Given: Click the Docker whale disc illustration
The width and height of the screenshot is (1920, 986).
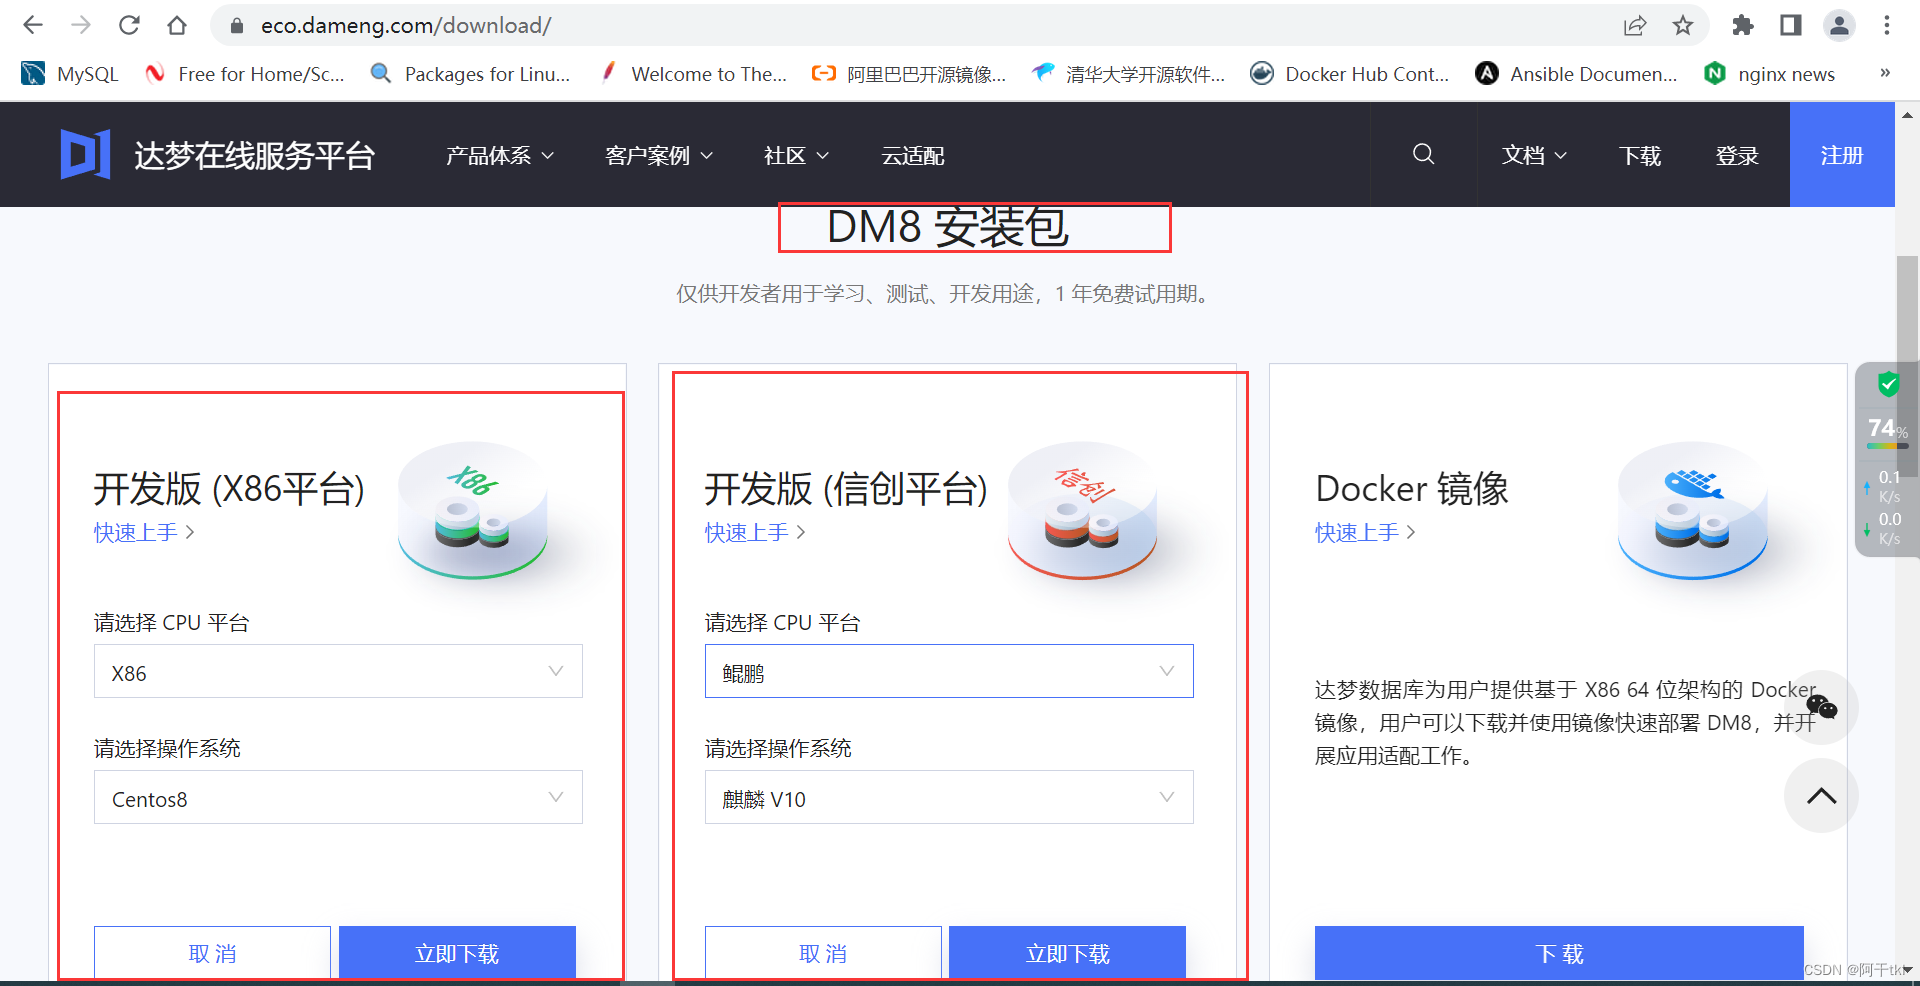Looking at the screenshot, I should click(x=1693, y=510).
